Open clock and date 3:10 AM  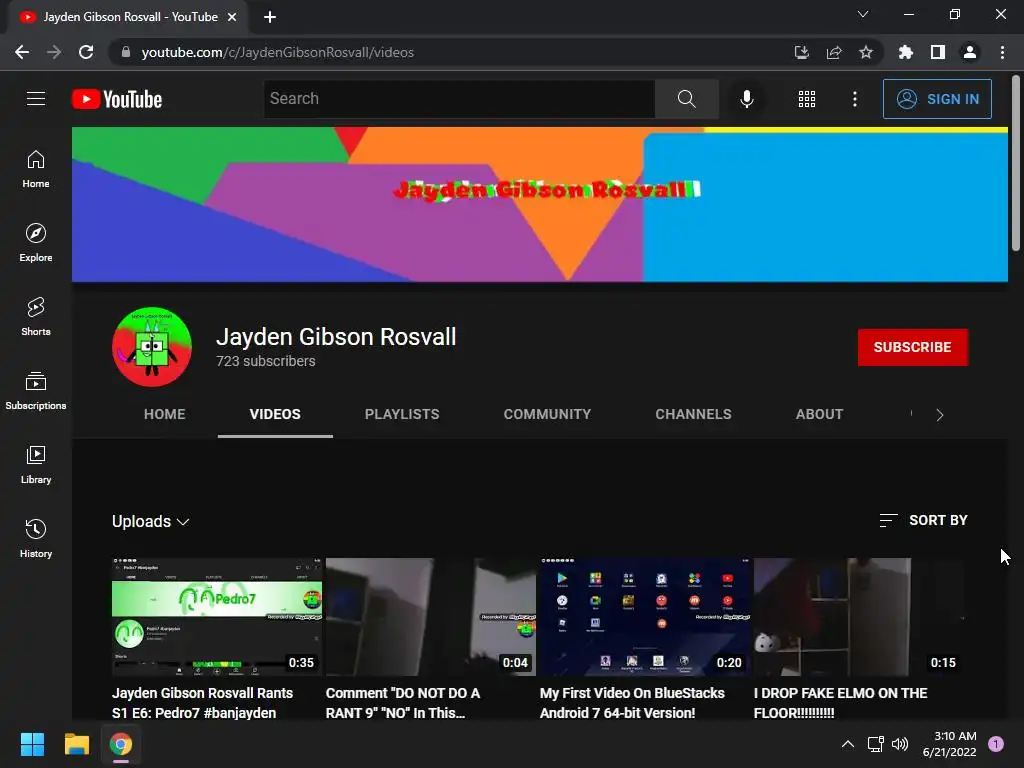coord(950,744)
